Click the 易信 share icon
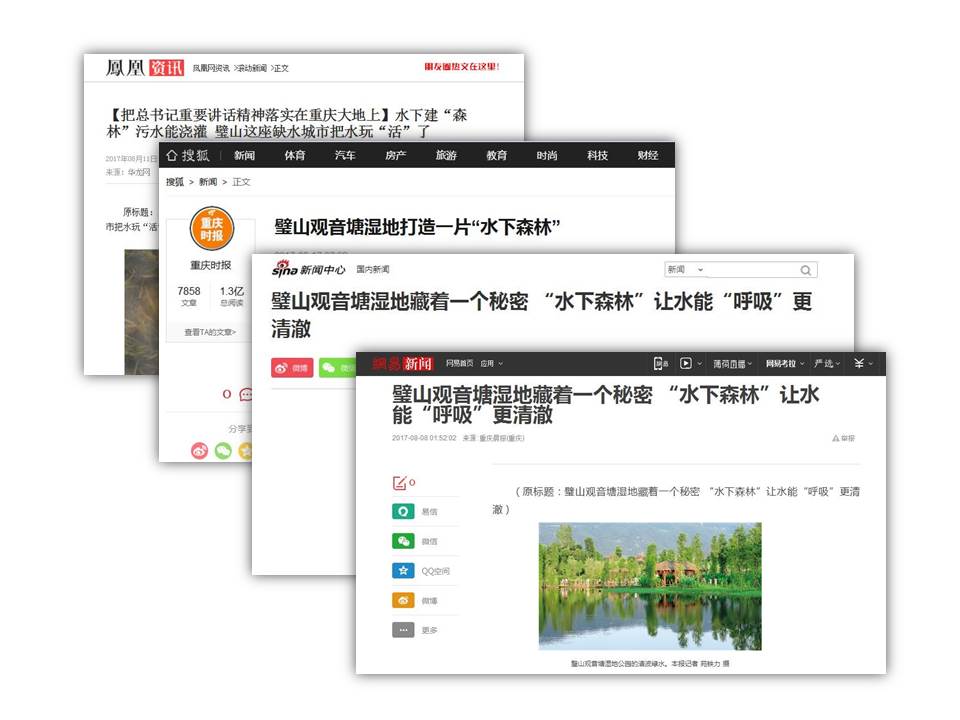The image size is (960, 720). (x=404, y=511)
